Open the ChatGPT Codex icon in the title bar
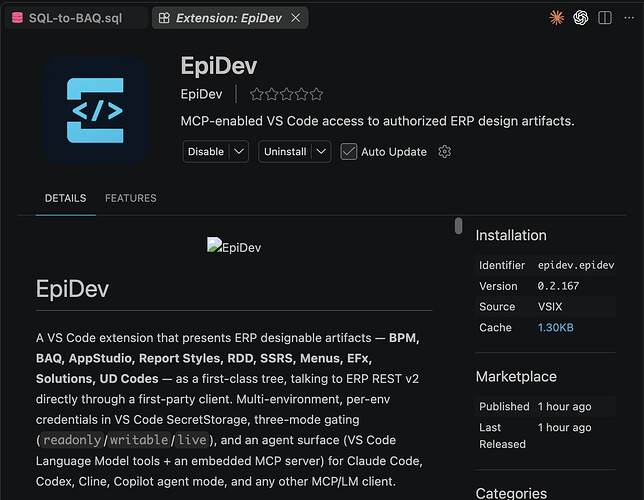This screenshot has width=644, height=500. pyautogui.click(x=581, y=18)
